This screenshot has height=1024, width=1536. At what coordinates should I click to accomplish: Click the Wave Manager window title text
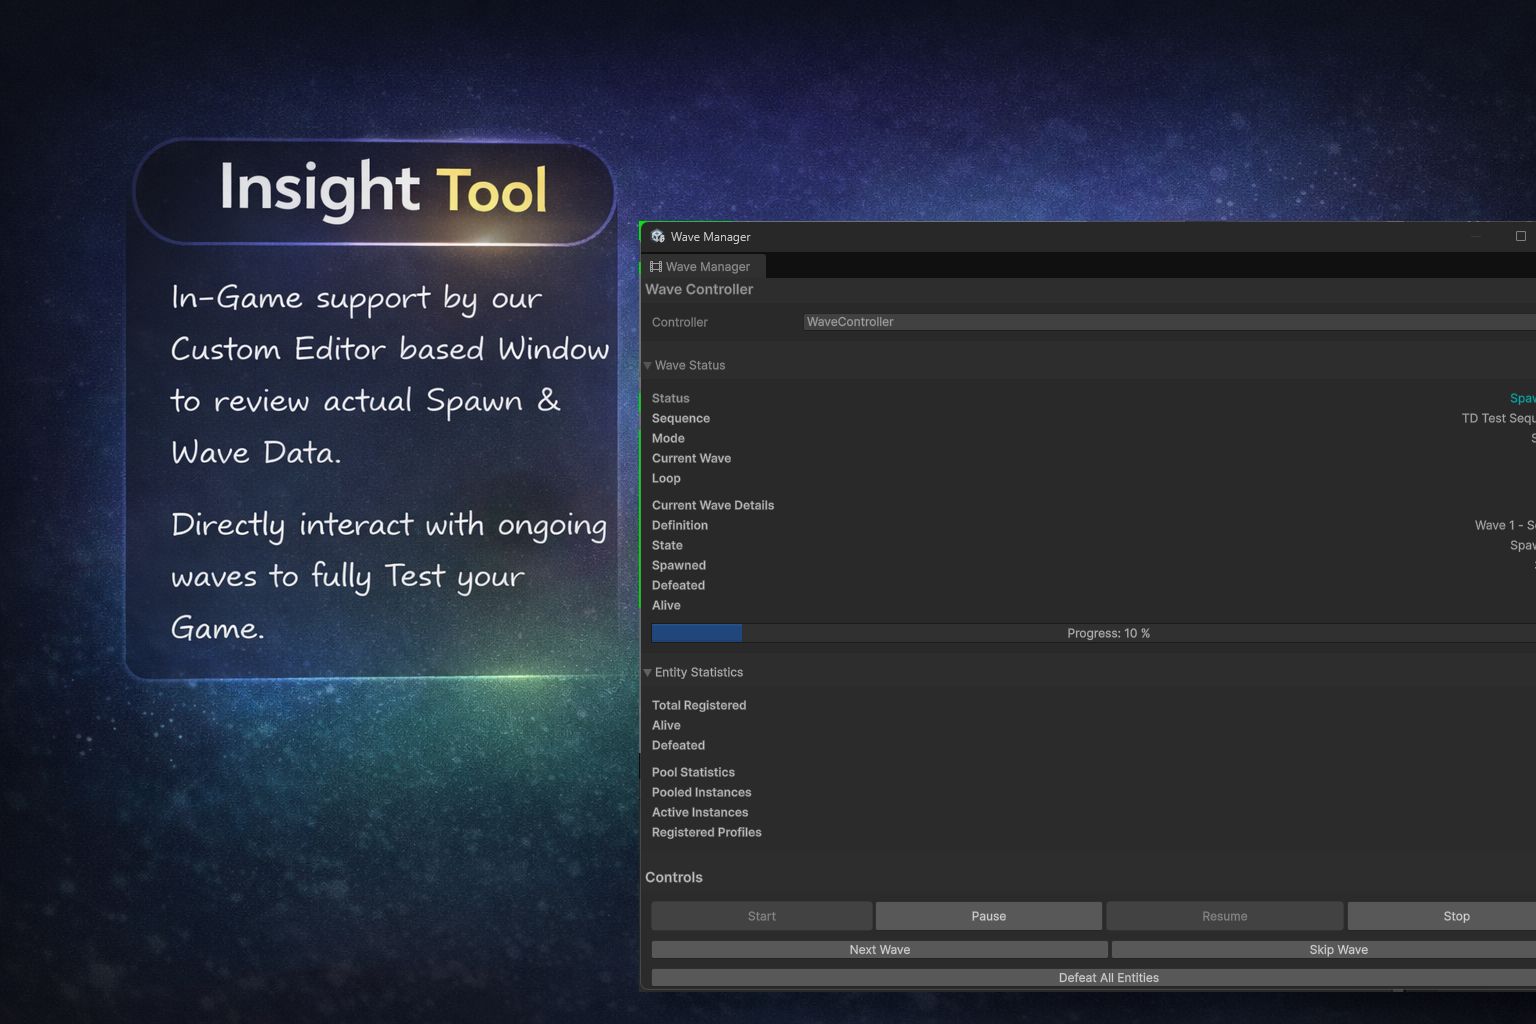pos(710,237)
